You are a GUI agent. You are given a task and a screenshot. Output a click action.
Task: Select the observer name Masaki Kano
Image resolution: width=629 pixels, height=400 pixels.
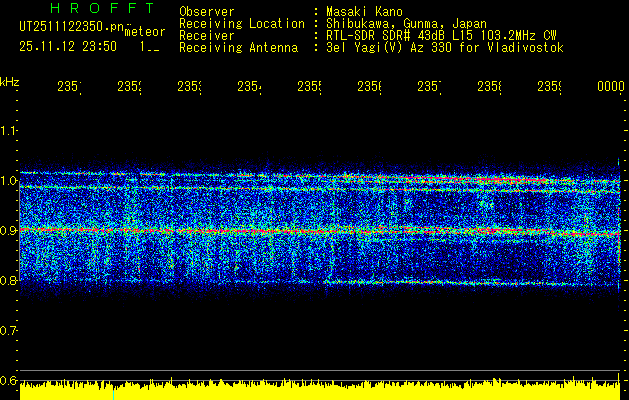(364, 12)
